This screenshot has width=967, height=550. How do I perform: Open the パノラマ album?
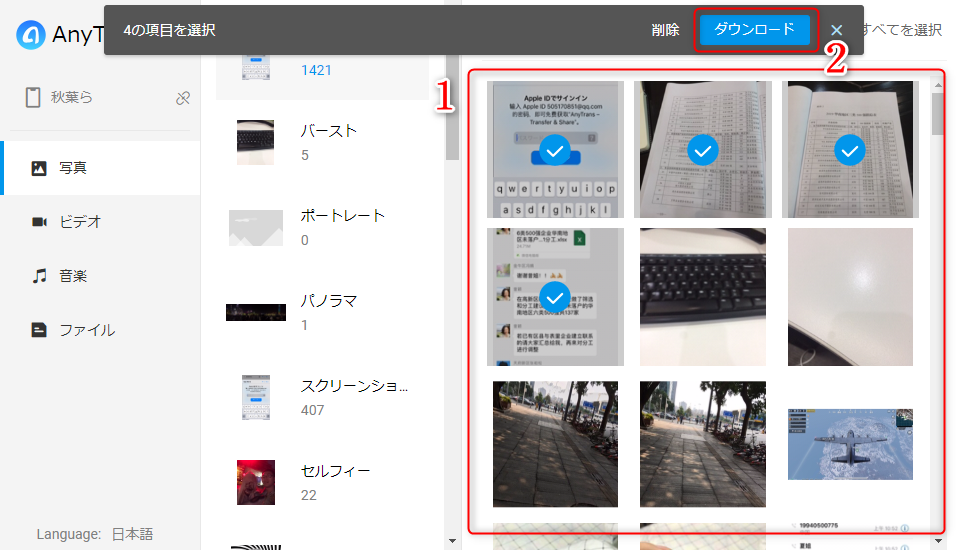[x=322, y=313]
